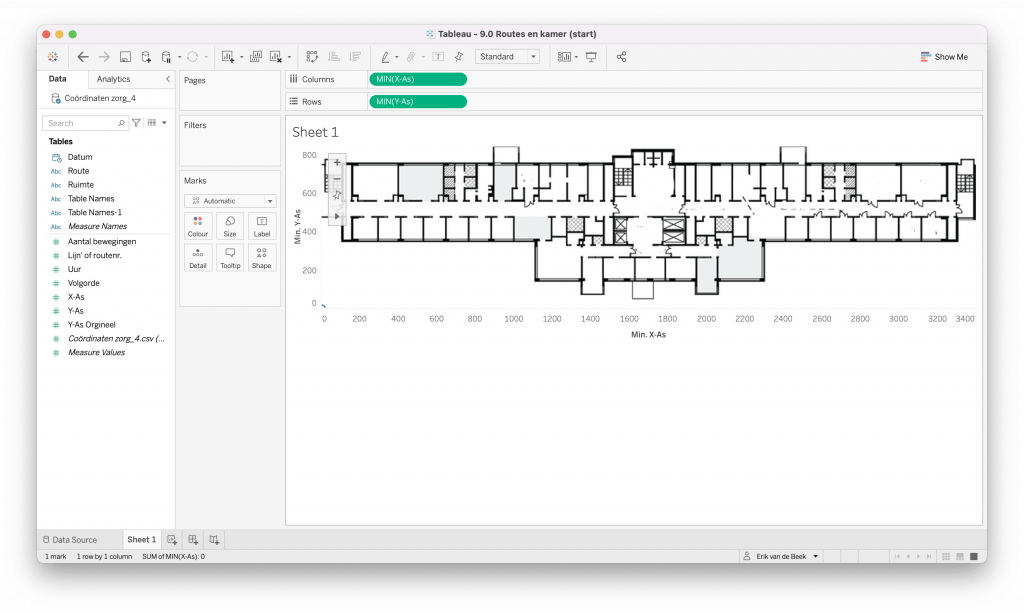The image size is (1024, 612).
Task: Add a new data source icon
Action: click(146, 57)
